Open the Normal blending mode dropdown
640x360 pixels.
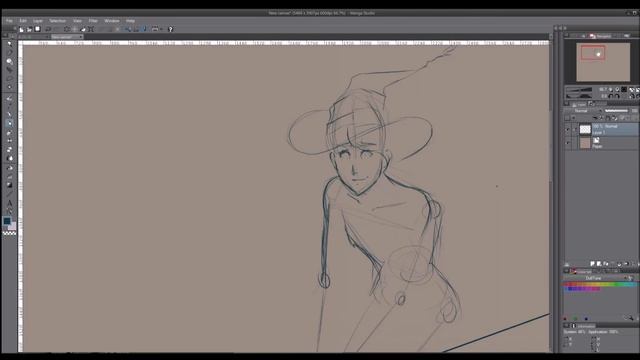(583, 111)
